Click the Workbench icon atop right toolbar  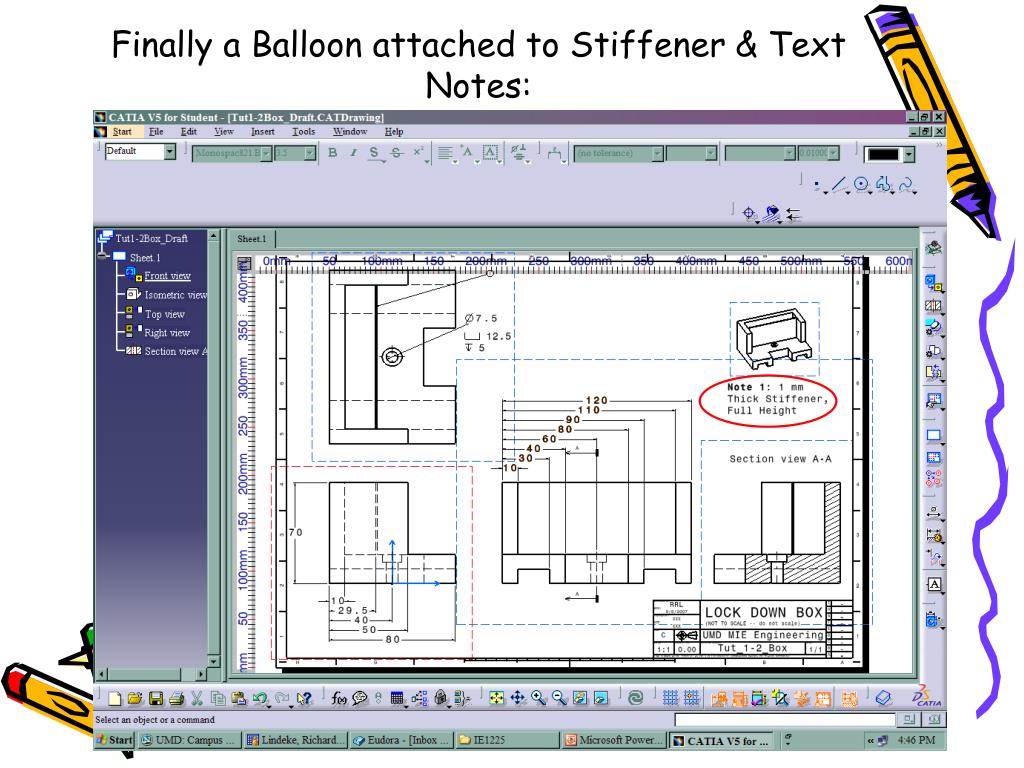tap(934, 248)
